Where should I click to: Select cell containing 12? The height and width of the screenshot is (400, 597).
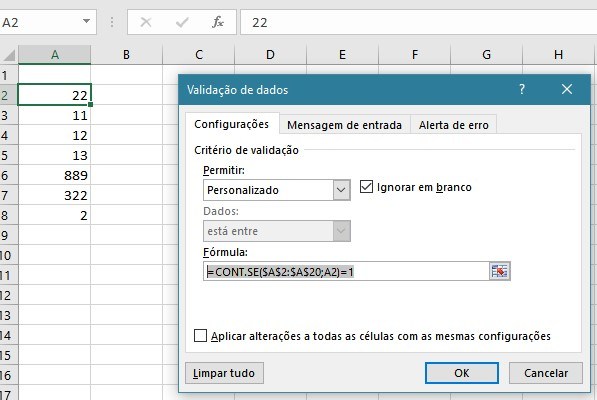tap(54, 135)
